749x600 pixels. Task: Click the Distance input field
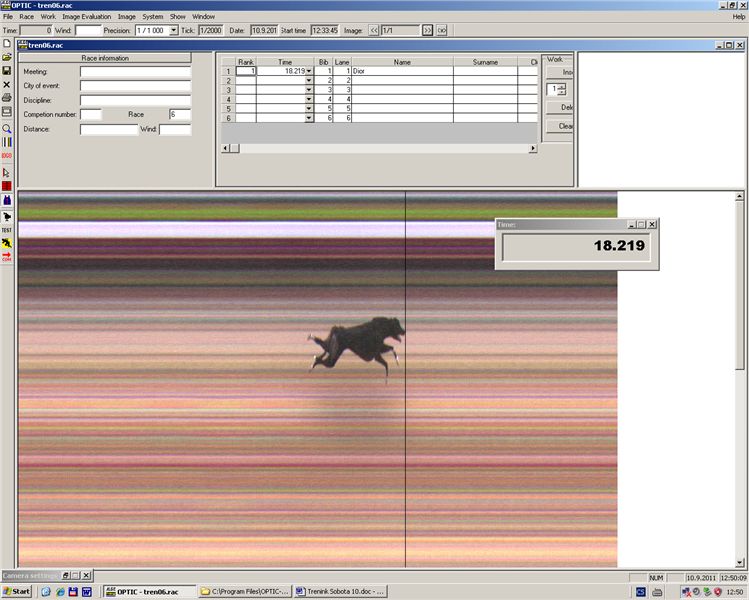click(109, 129)
